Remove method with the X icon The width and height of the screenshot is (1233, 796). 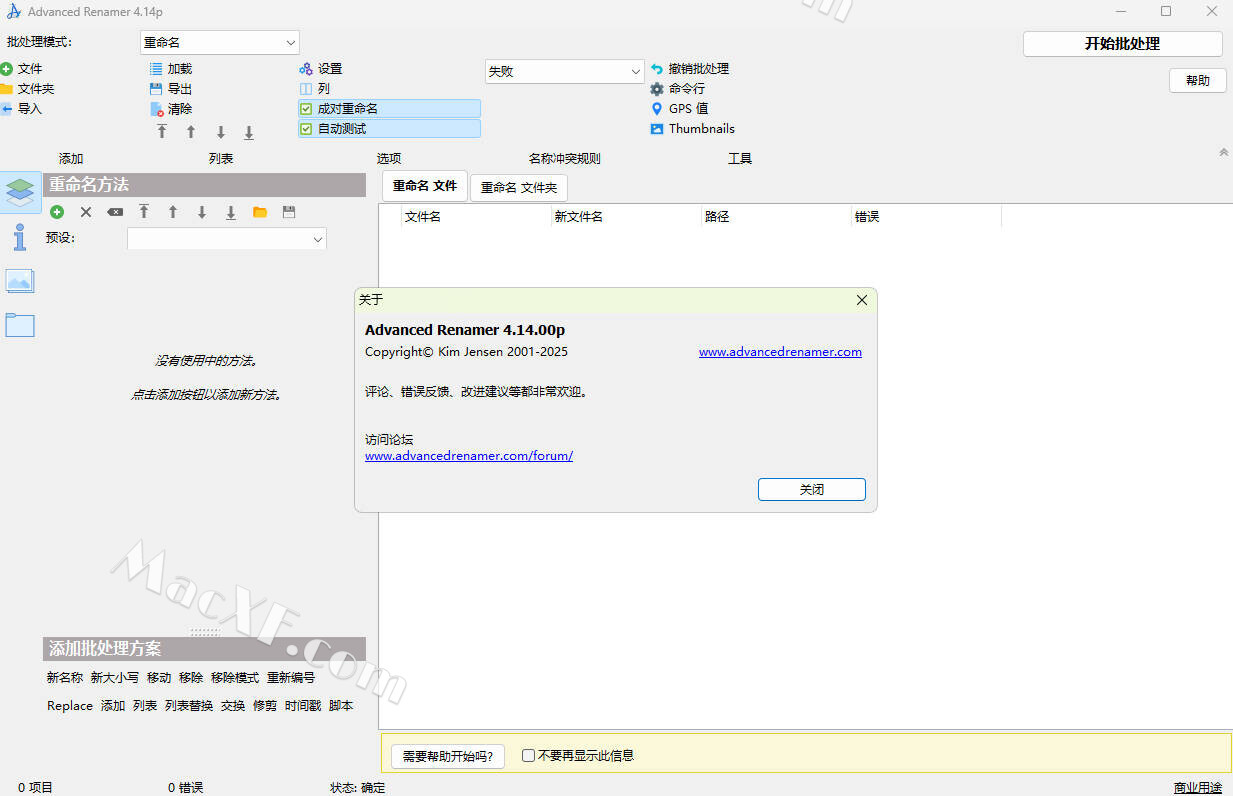click(86, 212)
